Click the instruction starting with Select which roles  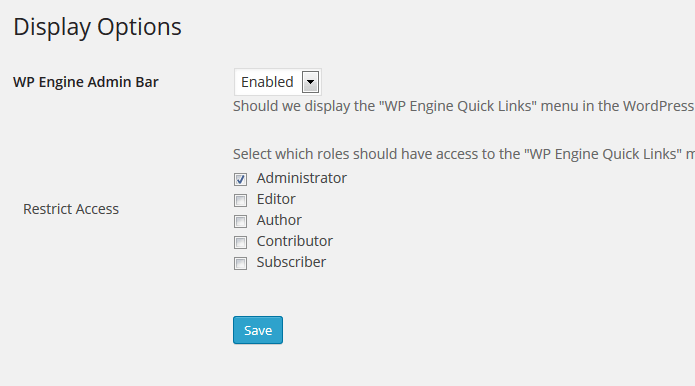[x=464, y=154]
